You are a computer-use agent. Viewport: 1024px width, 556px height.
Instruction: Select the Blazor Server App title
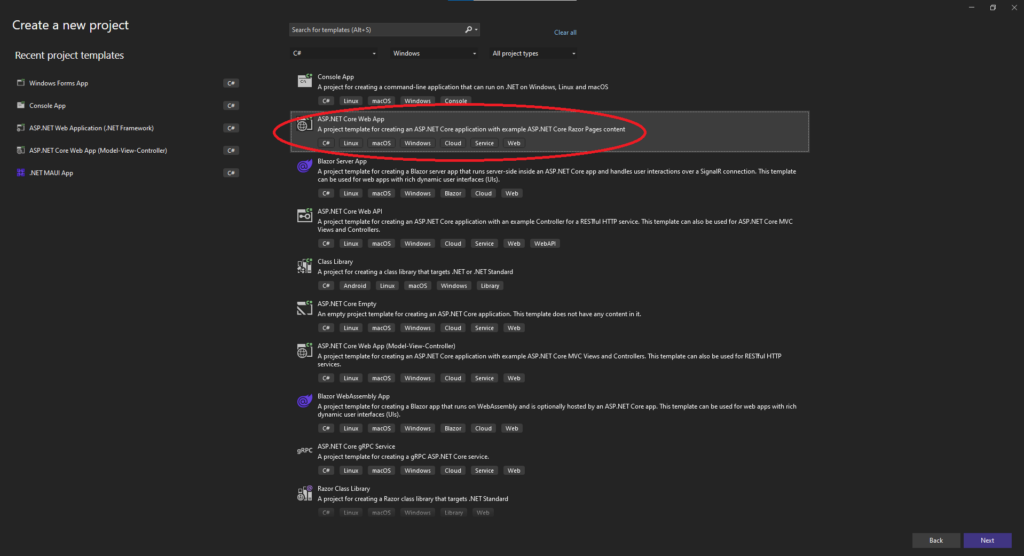pos(342,161)
